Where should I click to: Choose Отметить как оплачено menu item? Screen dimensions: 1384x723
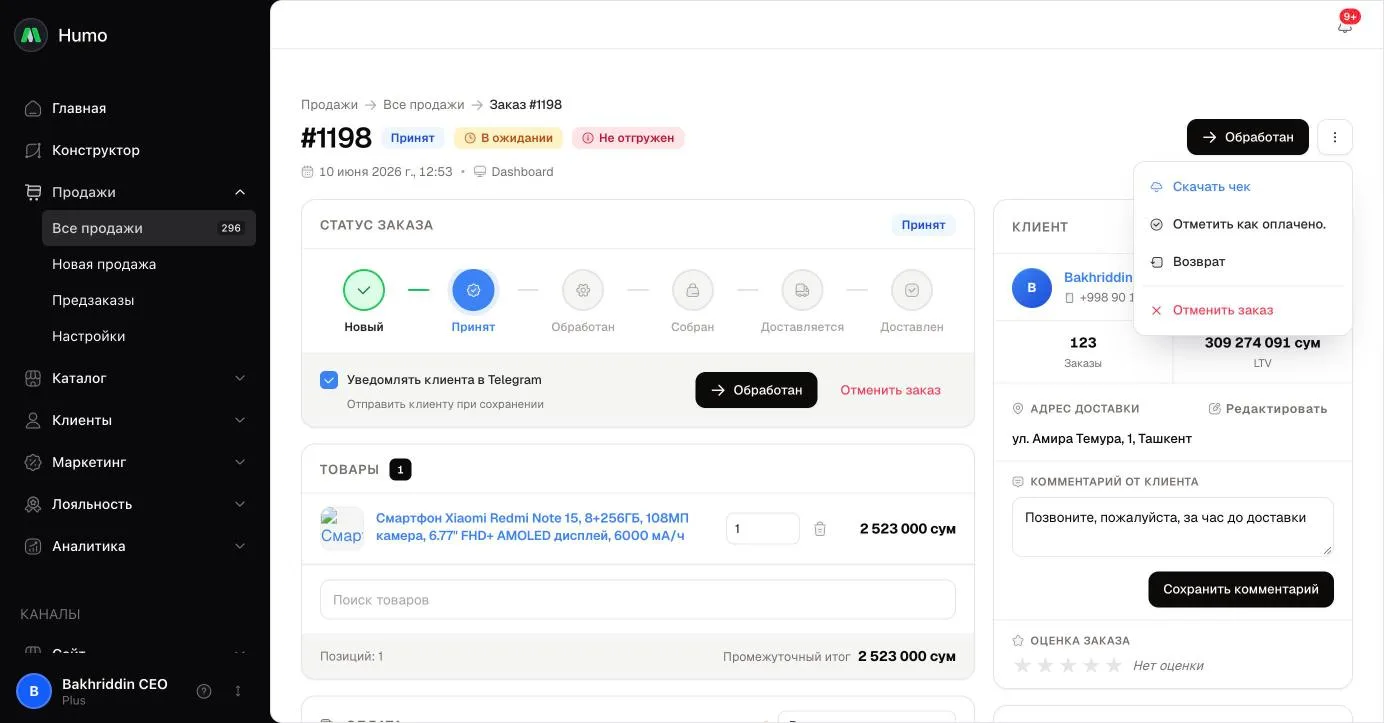click(1243, 224)
